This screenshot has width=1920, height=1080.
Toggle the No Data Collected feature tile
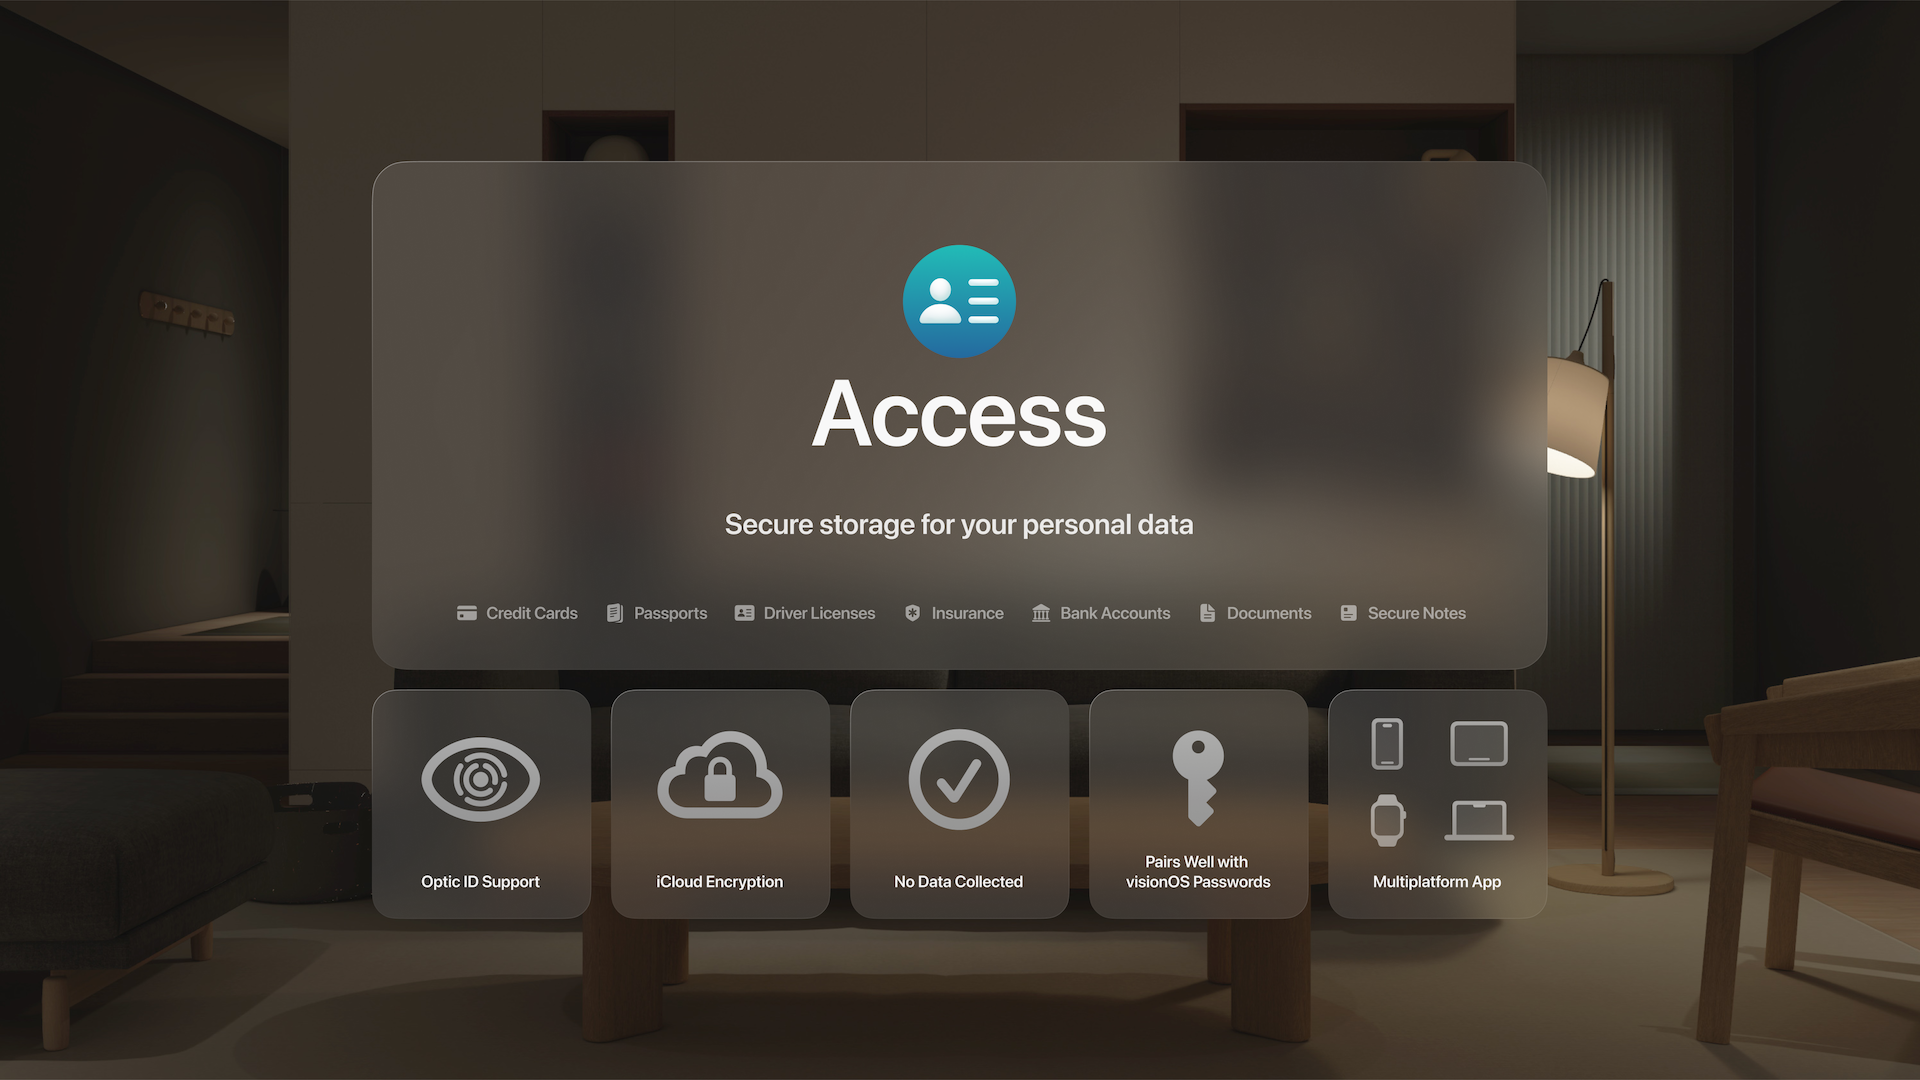point(959,803)
